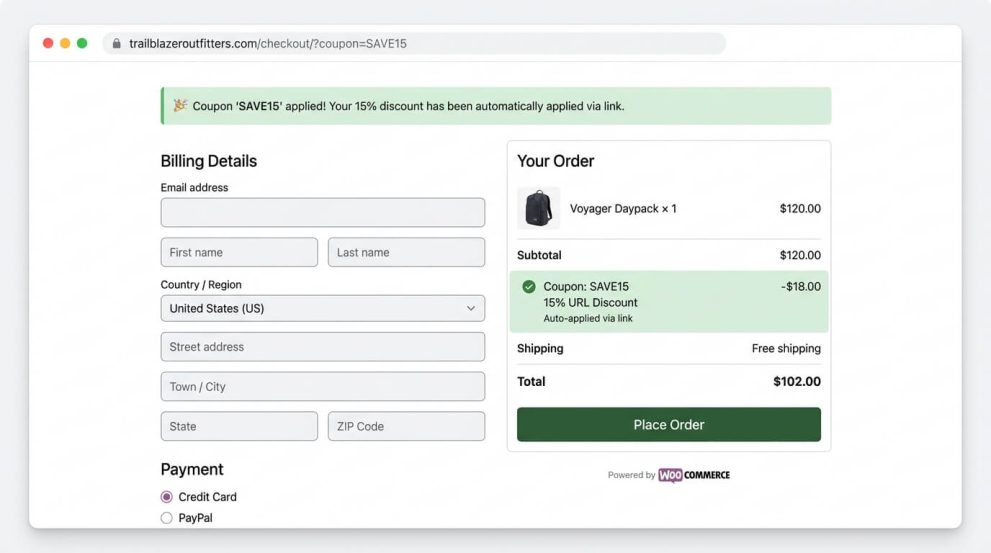Click the 'Shipping' label
The height and width of the screenshot is (553, 991).
[540, 348]
